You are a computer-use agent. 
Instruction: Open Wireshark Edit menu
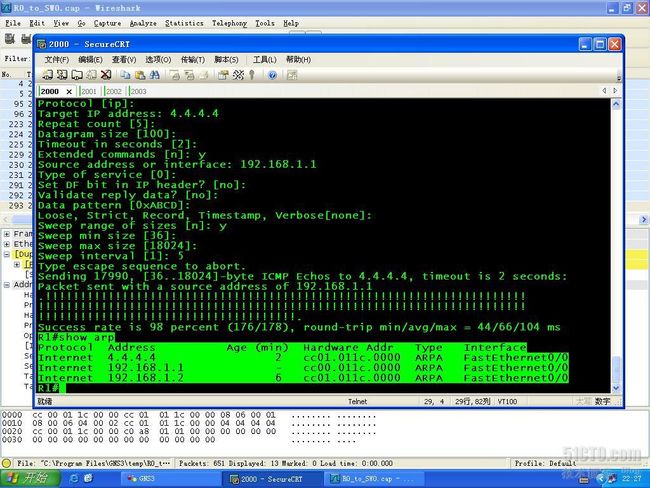click(37, 23)
